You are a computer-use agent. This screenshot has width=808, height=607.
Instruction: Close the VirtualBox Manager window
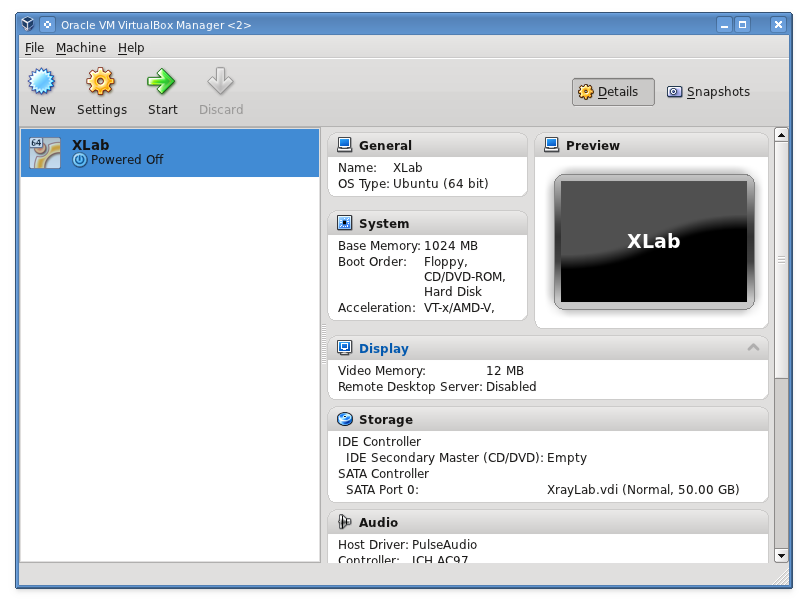pyautogui.click(x=778, y=24)
